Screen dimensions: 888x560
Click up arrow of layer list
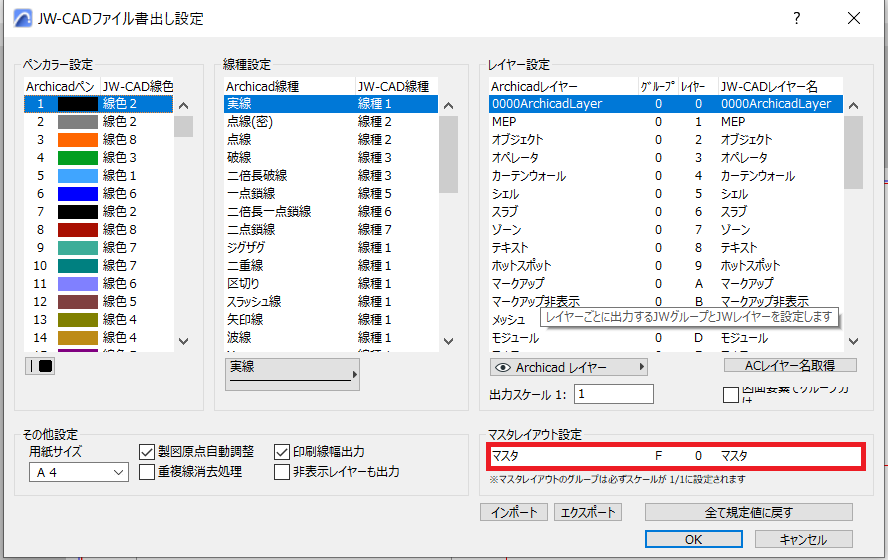pyautogui.click(x=853, y=105)
